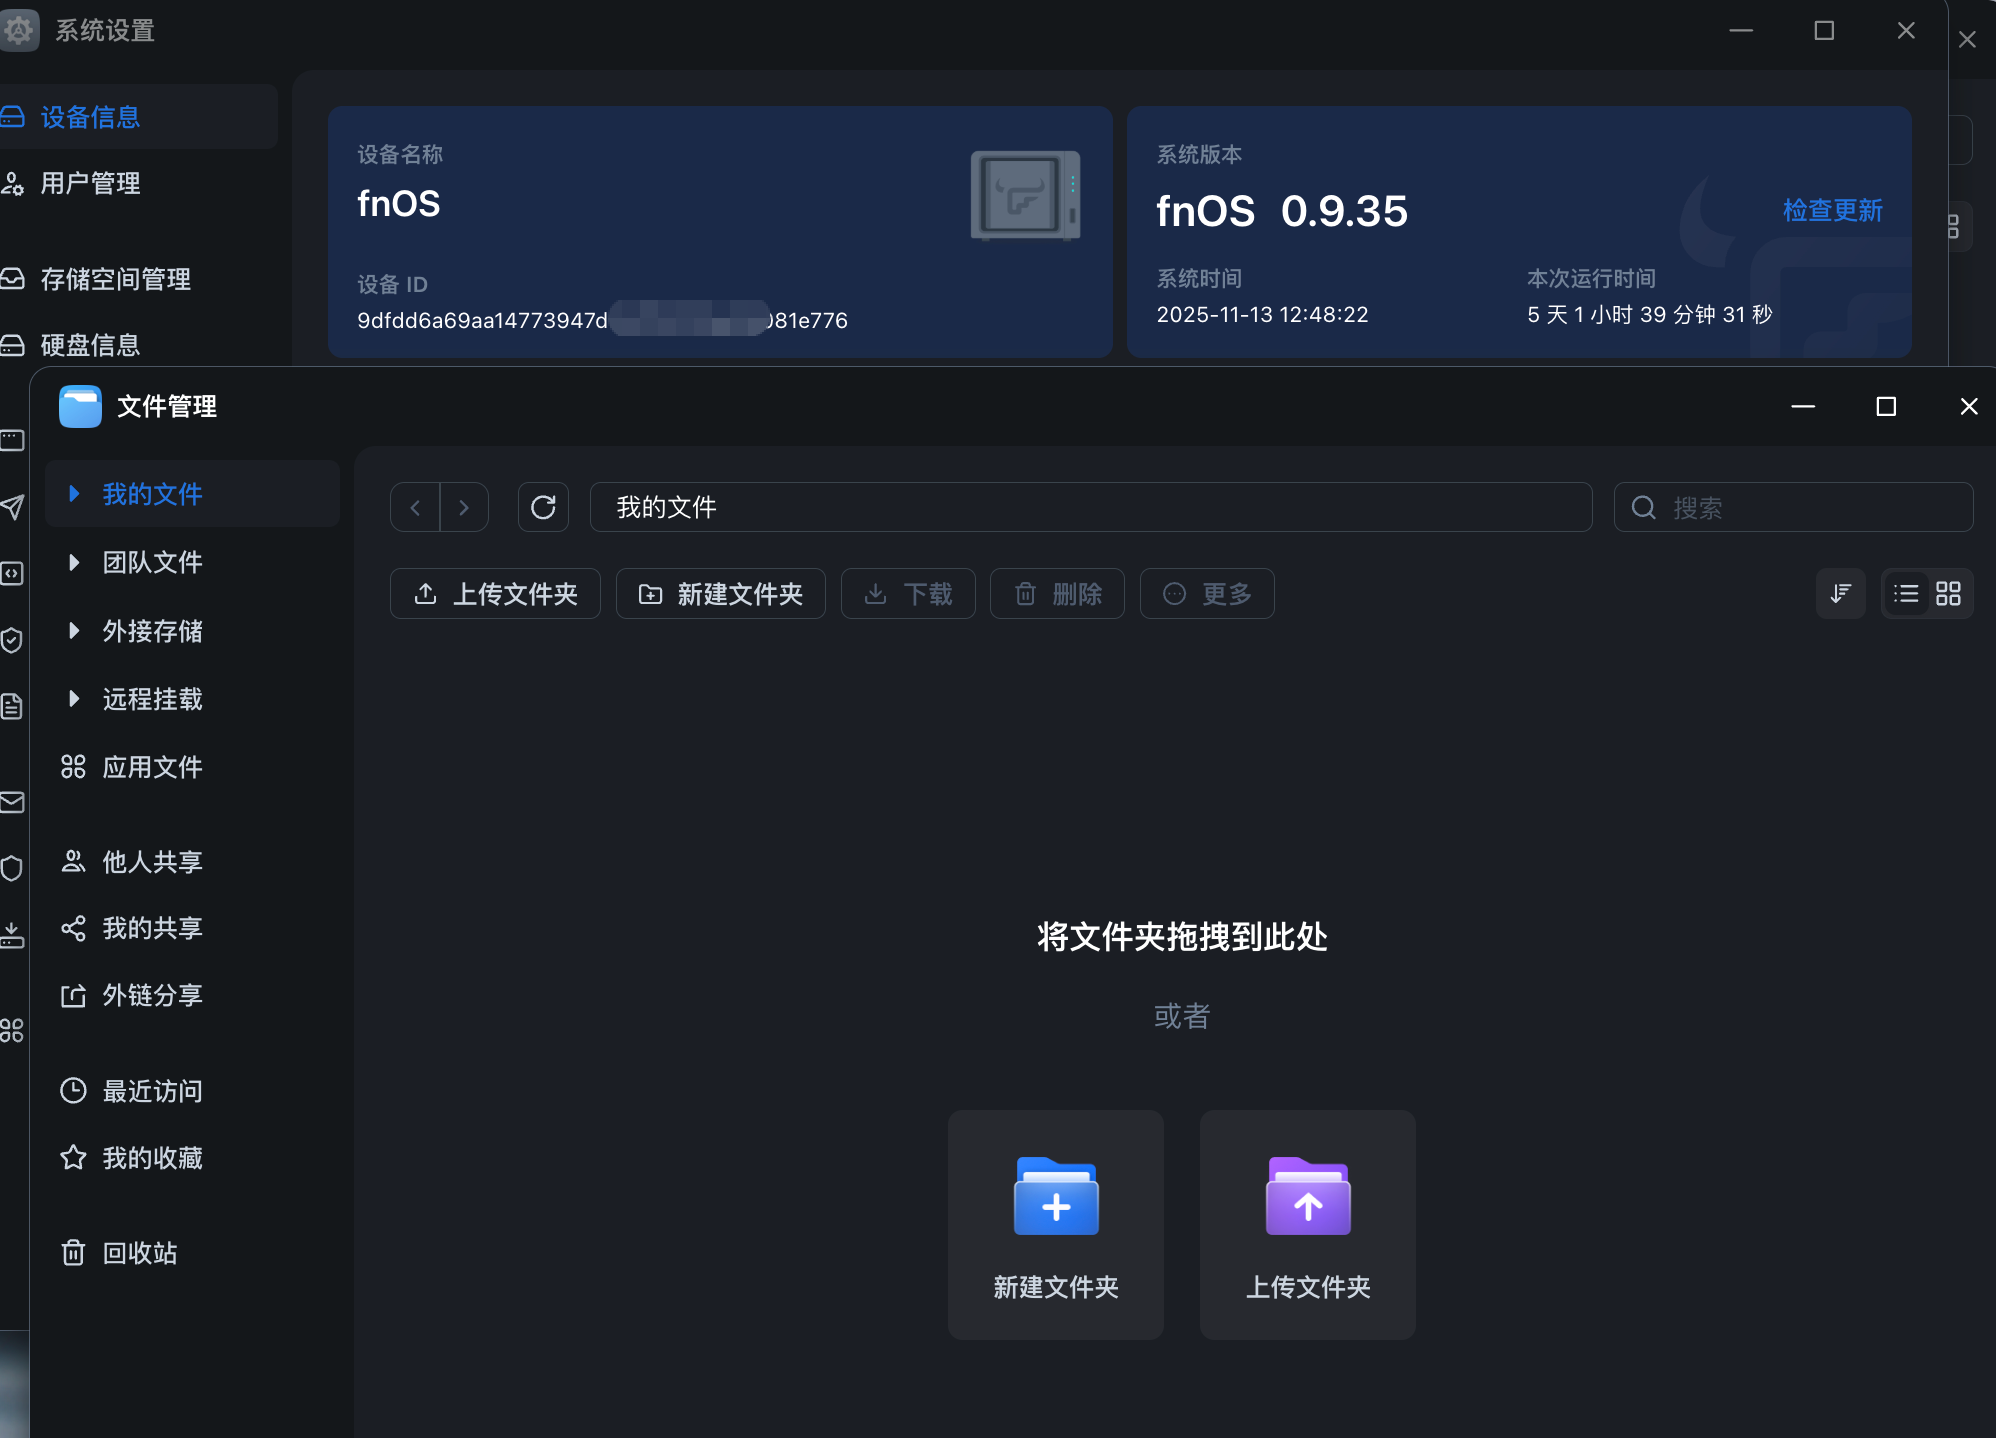Image resolution: width=1996 pixels, height=1438 pixels.
Task: Switch to list view mode
Action: [1906, 594]
